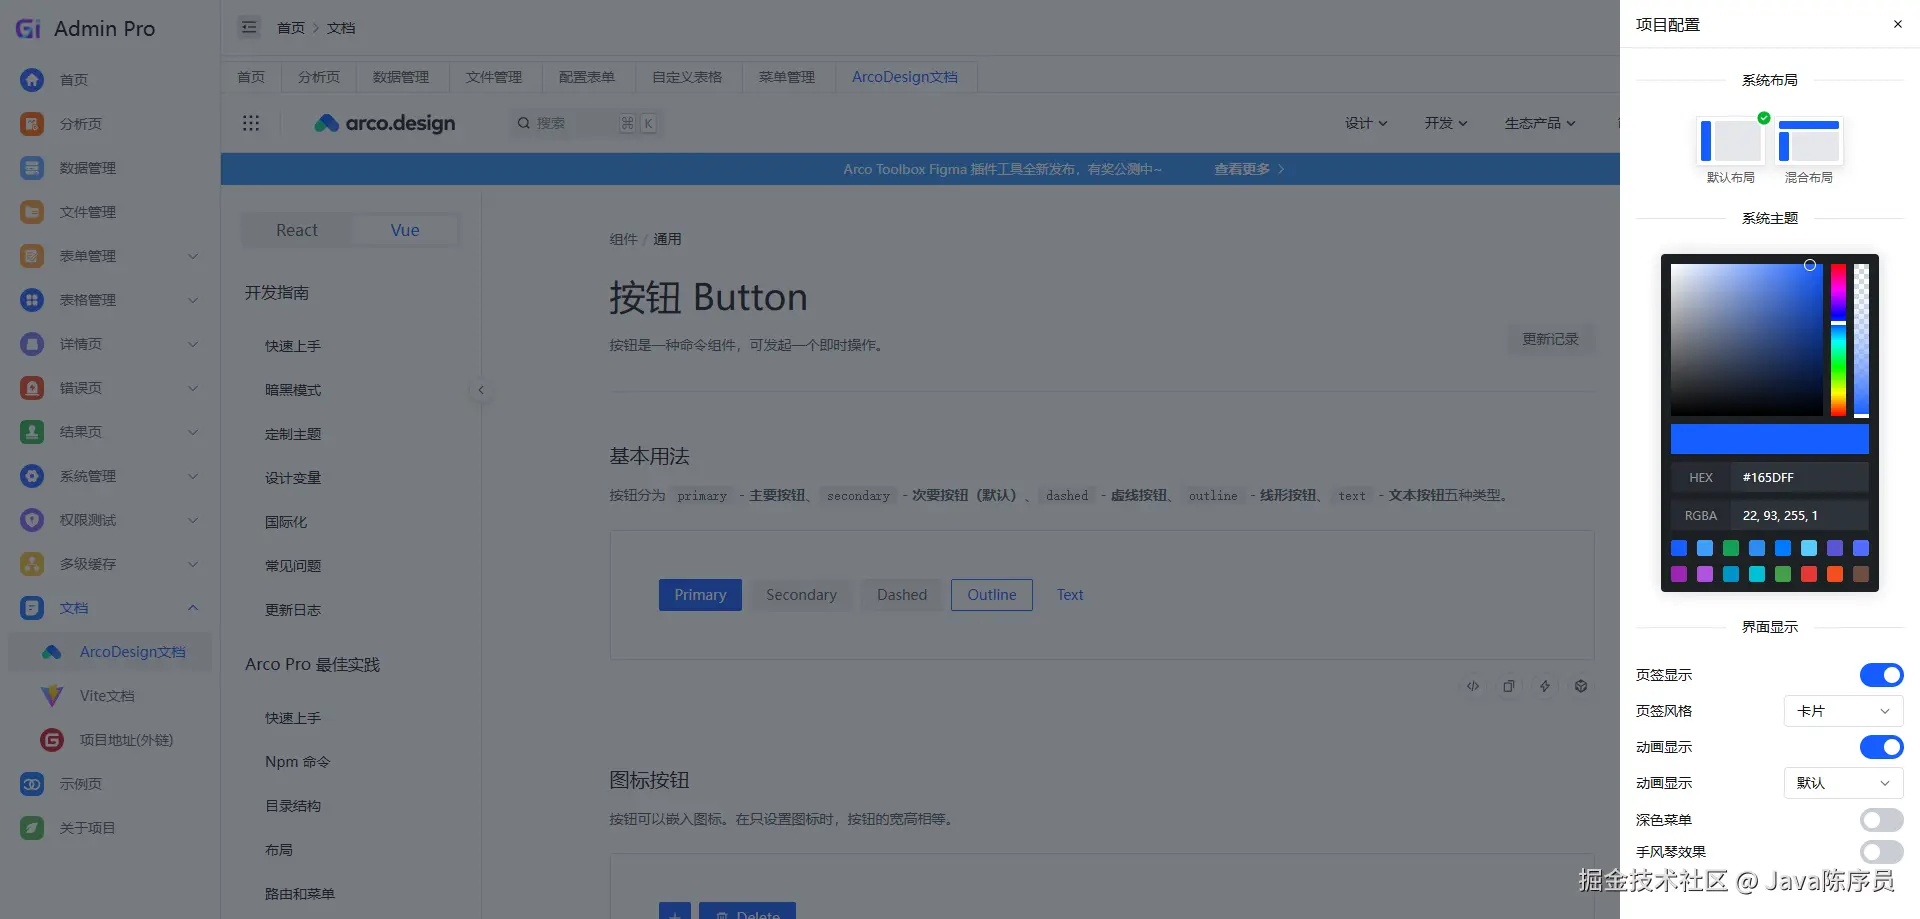Click the 数据管理 sidebar icon
Viewport: 1920px width, 919px height.
pos(32,168)
